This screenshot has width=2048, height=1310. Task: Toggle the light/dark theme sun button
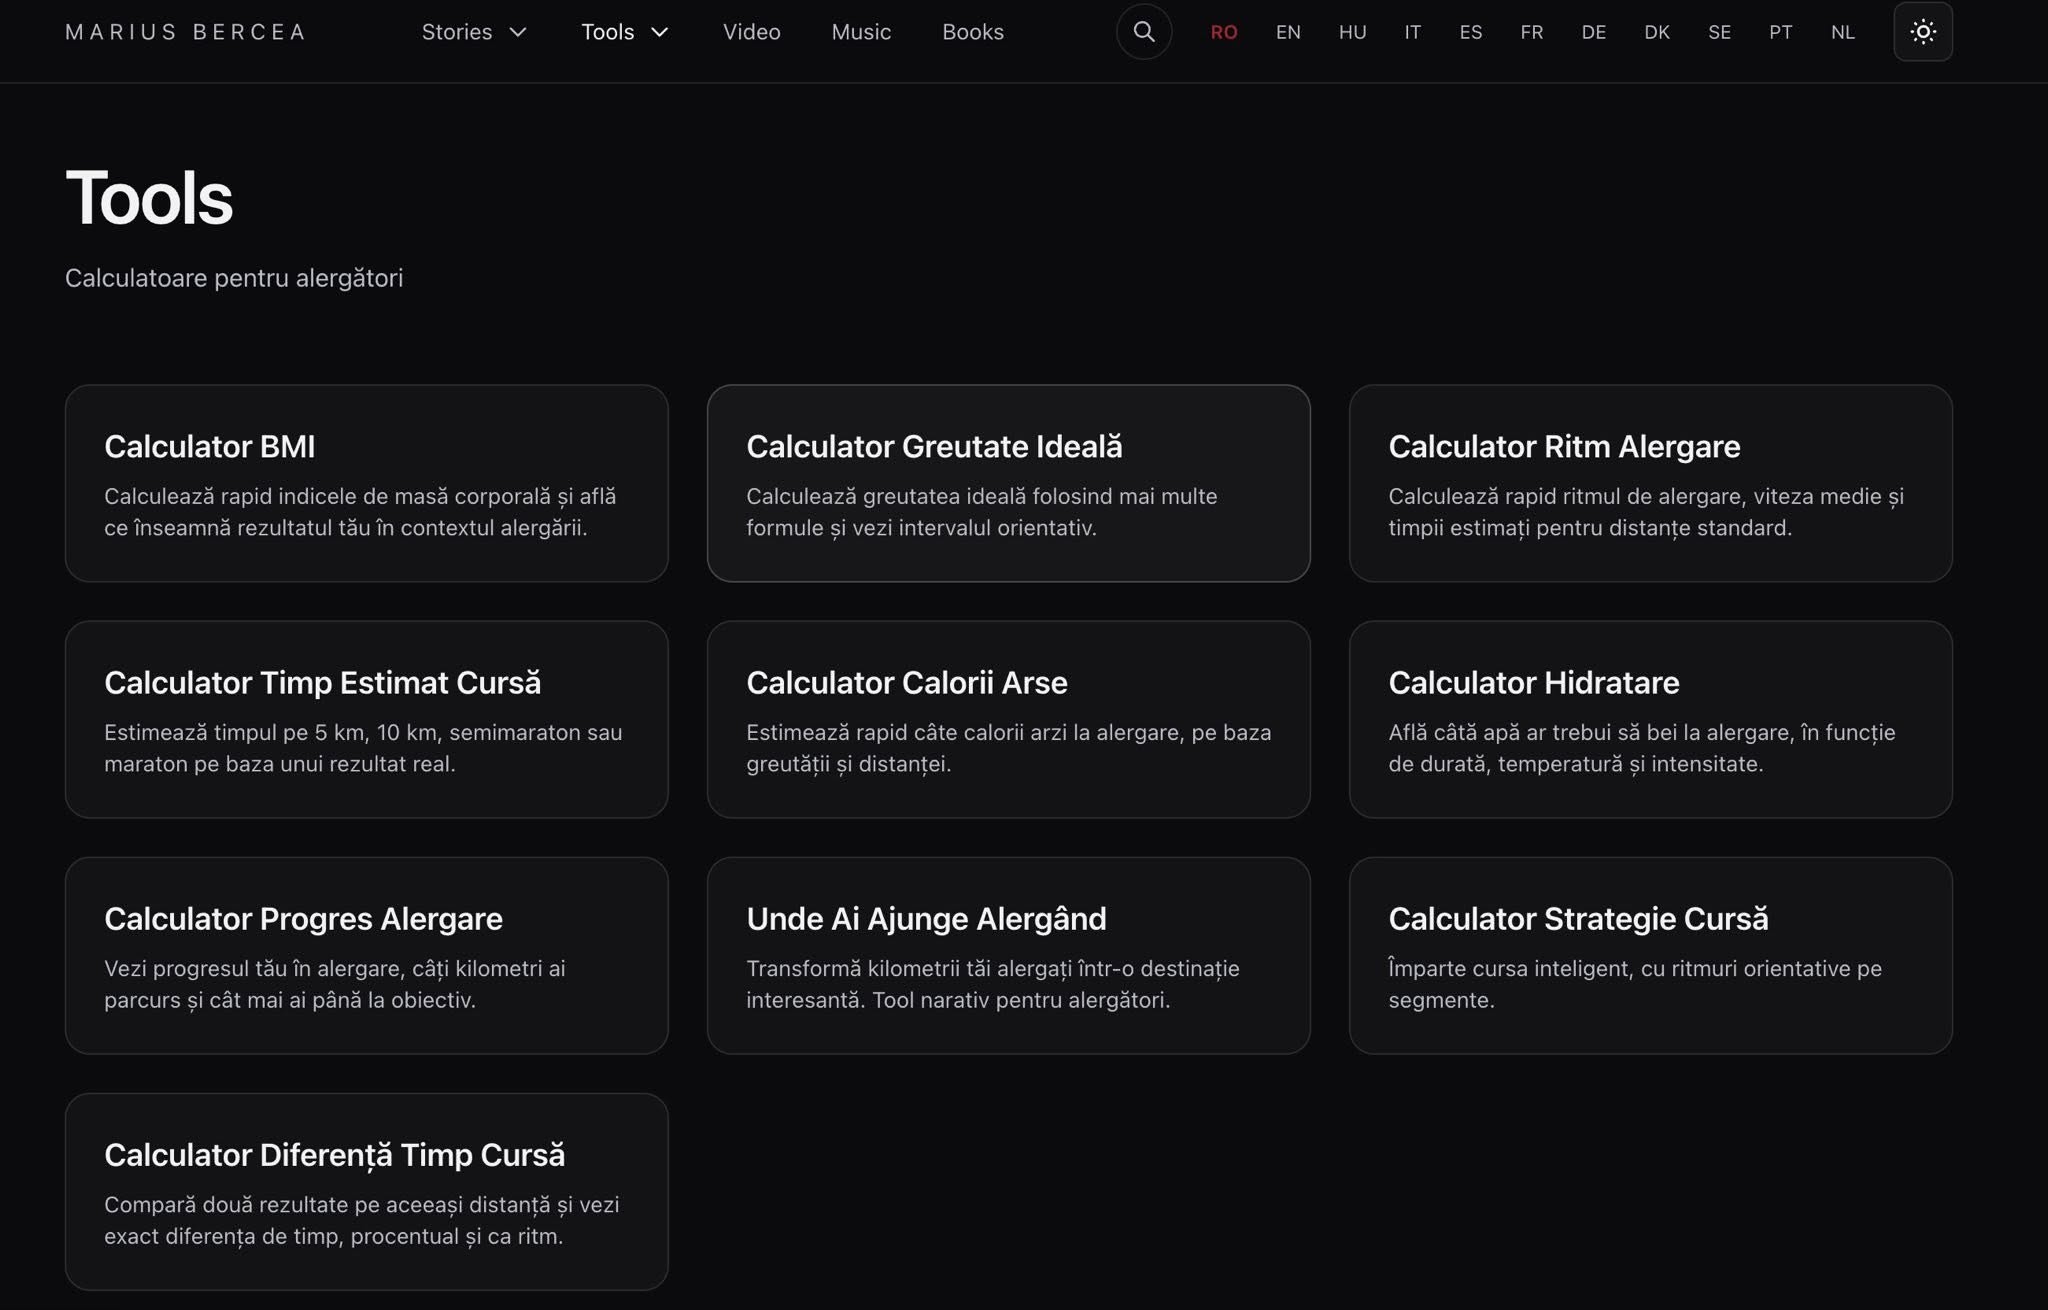click(x=1922, y=32)
